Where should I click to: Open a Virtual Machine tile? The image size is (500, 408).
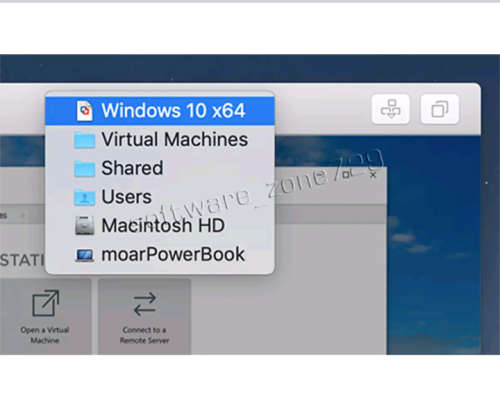click(x=45, y=317)
